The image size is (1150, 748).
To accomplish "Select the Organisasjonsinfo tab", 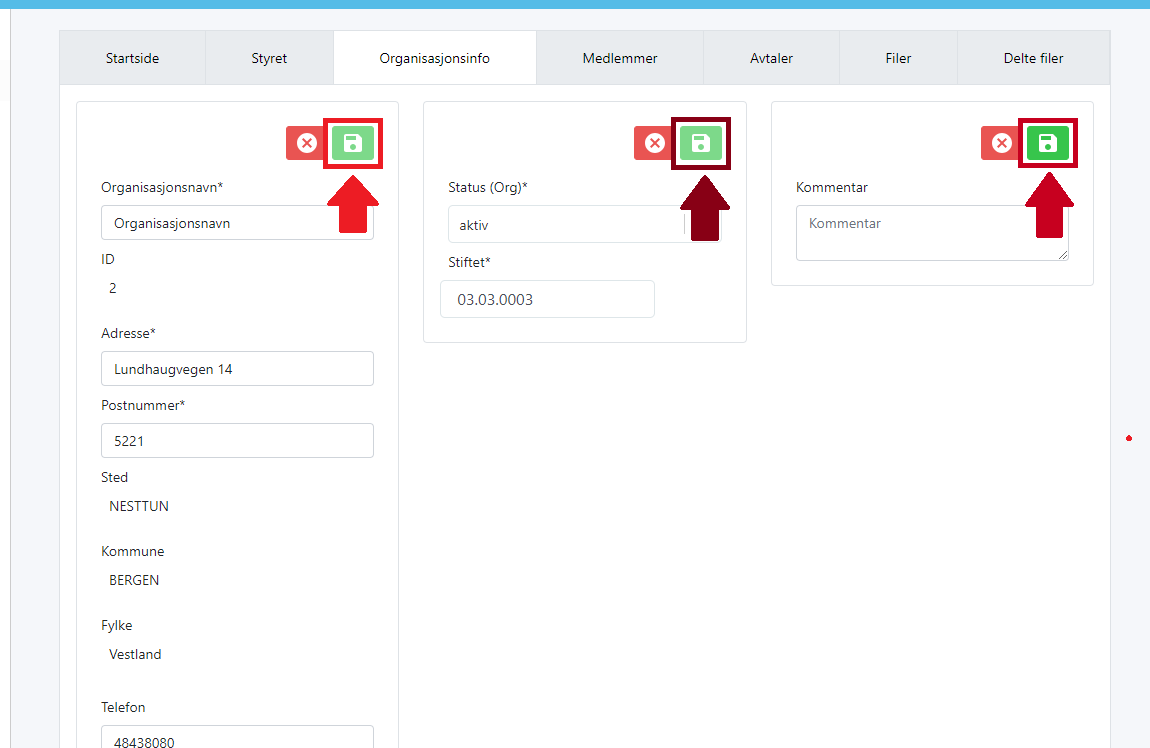I will coord(434,58).
